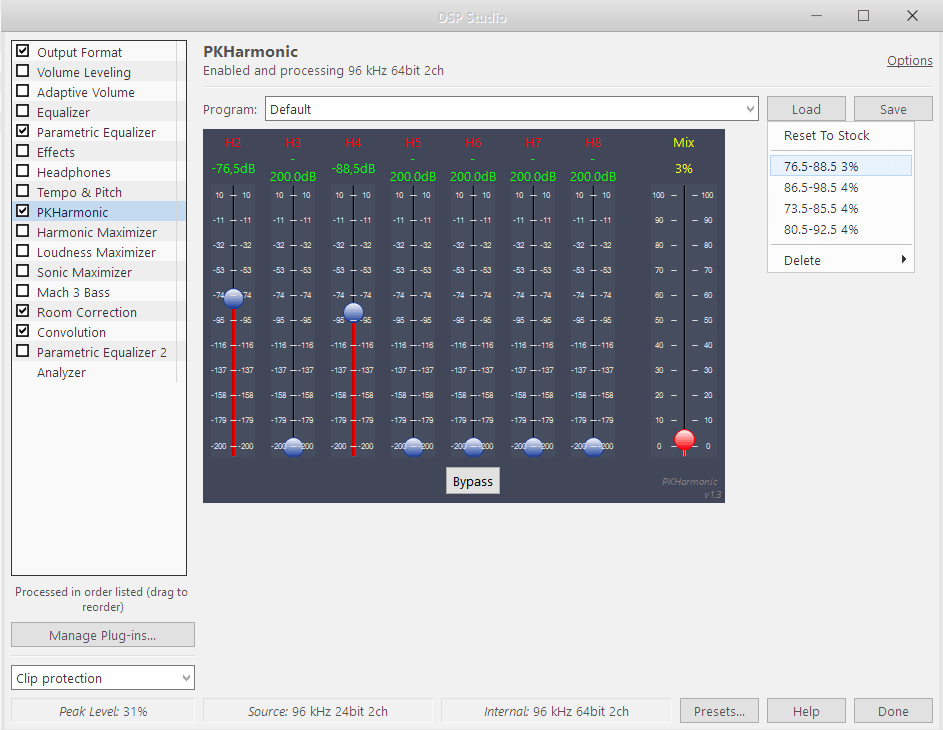Open Manage Plug-ins

coord(103,635)
